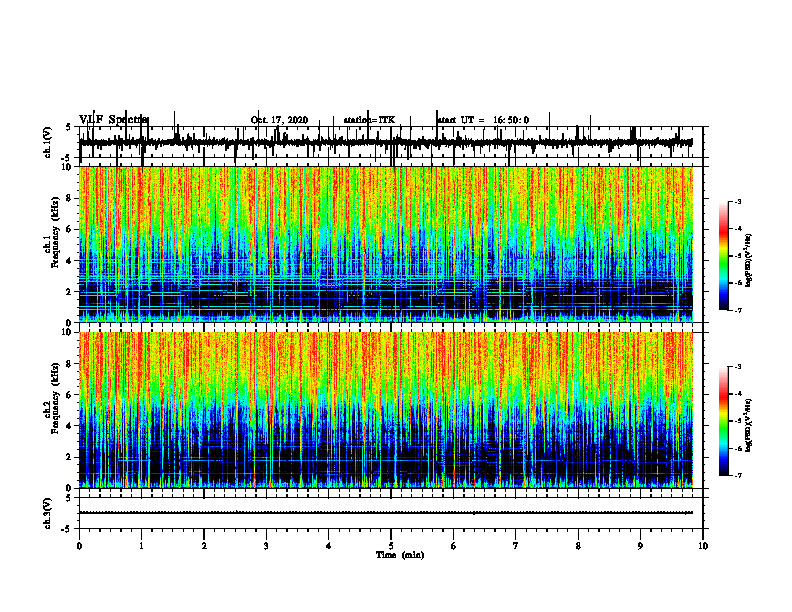Viewport: 792px width, 612px height.
Task: Click the "-5" tick on ch.3(V) axis
Action: point(67,529)
